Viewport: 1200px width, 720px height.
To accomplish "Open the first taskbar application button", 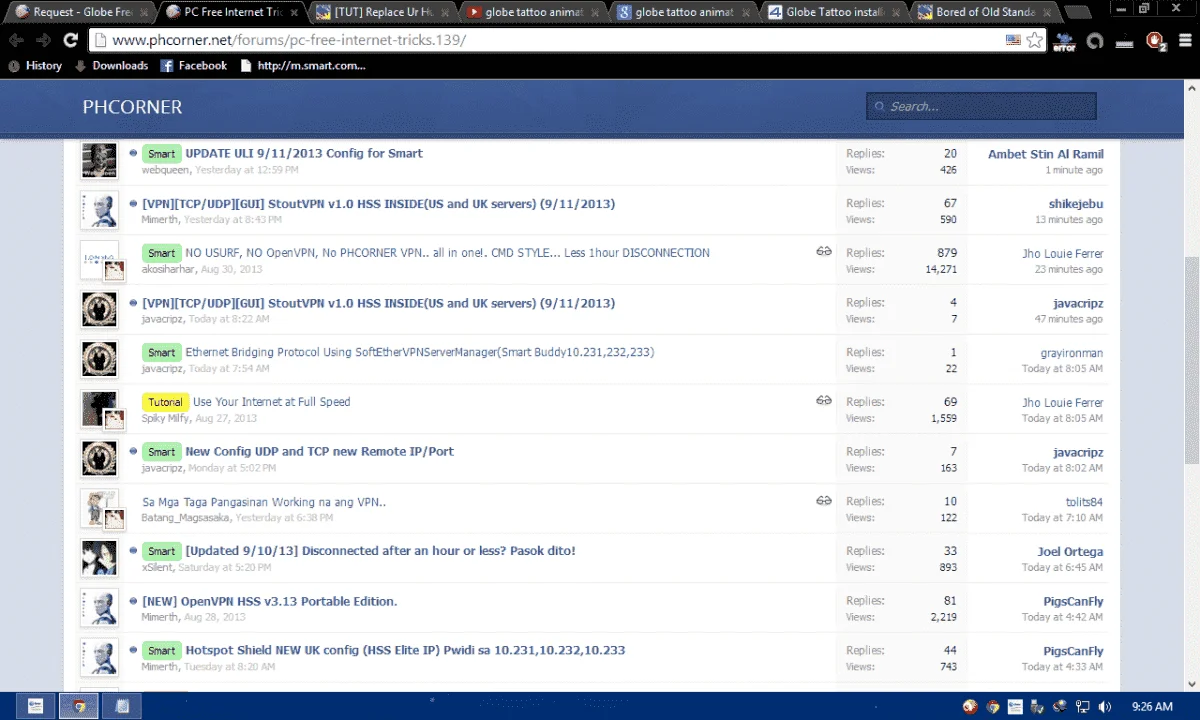I will point(35,706).
